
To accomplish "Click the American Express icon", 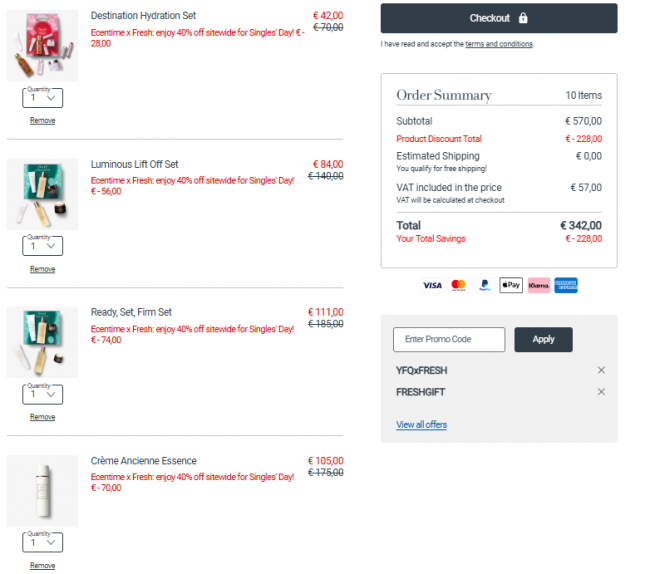I will (566, 285).
